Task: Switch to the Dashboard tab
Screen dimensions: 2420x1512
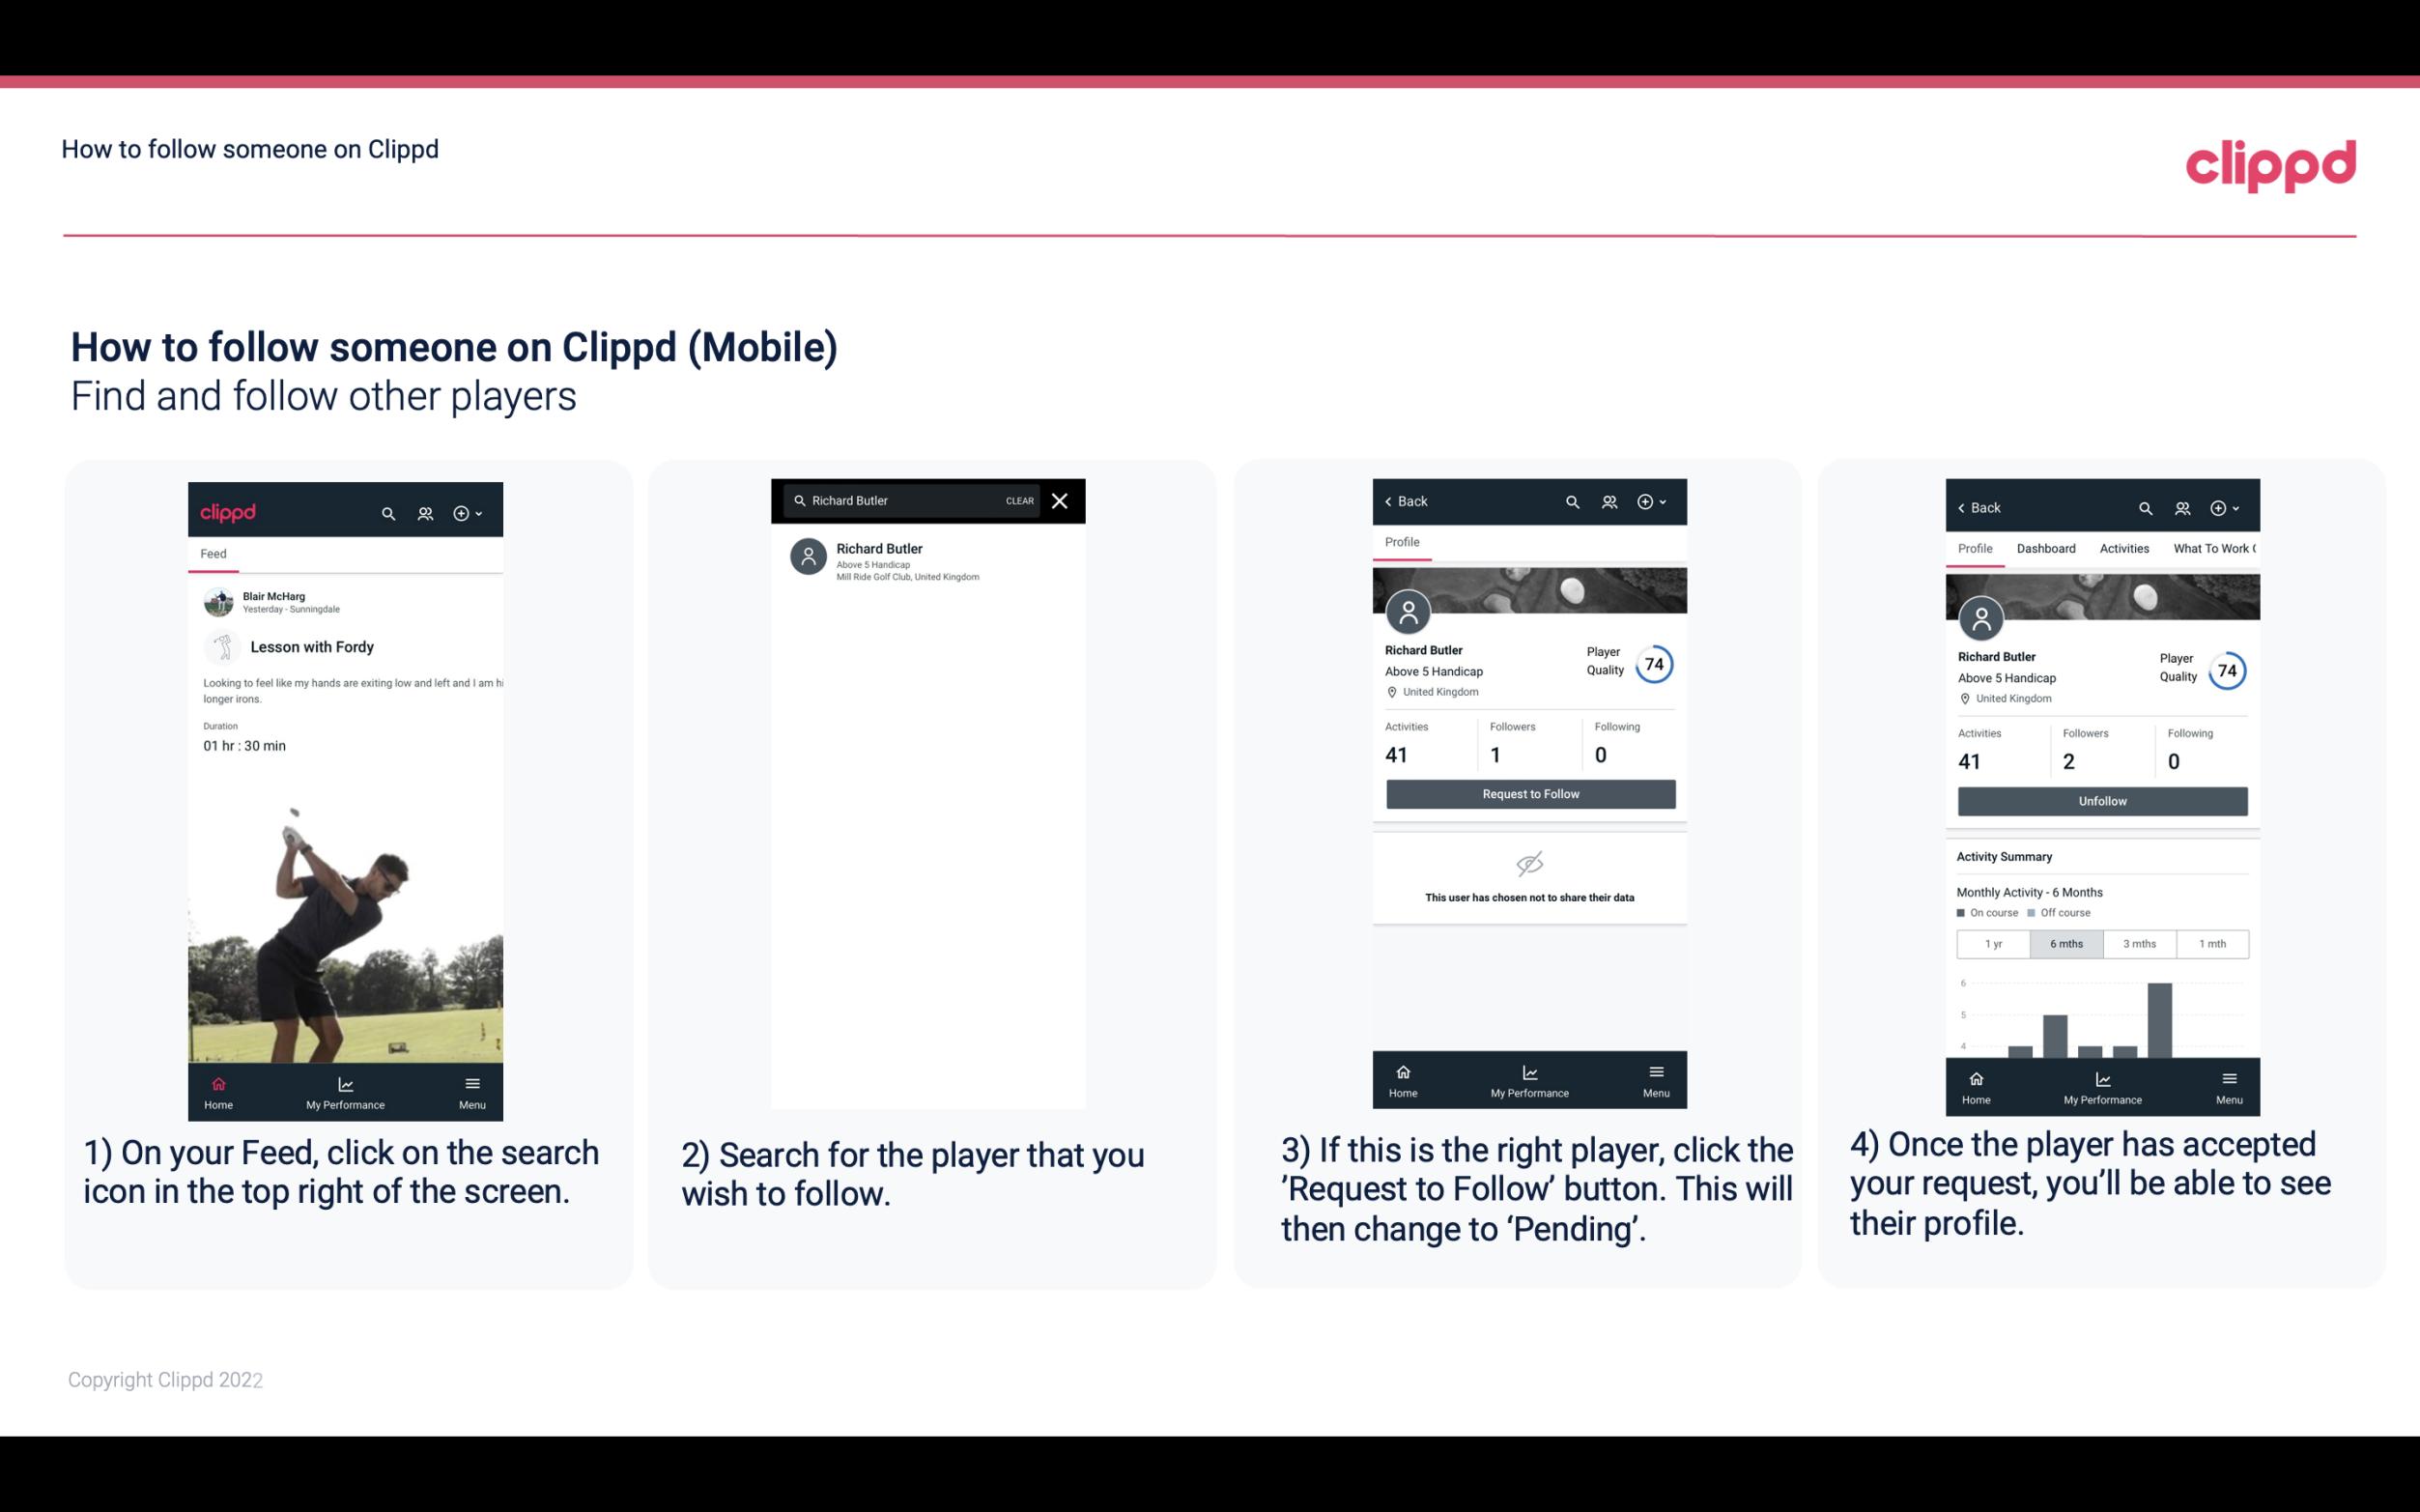Action: click(2046, 549)
